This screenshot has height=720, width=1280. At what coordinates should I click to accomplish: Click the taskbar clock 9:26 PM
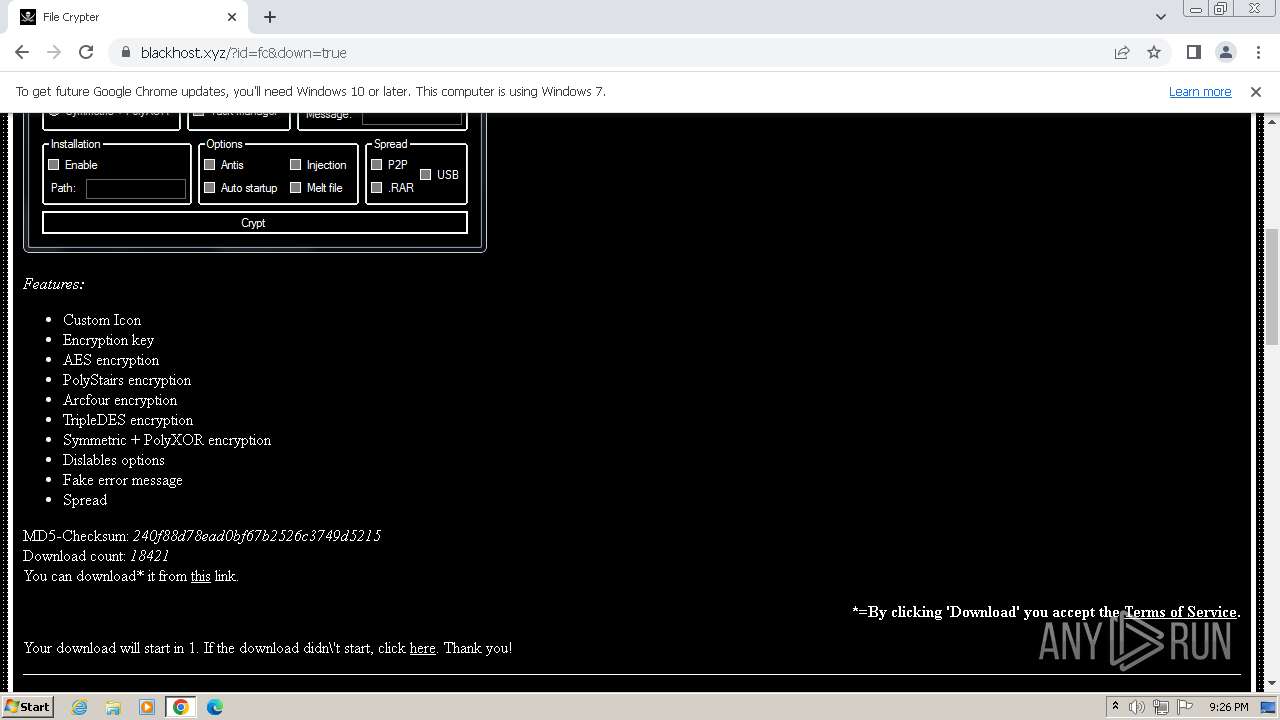(1228, 707)
